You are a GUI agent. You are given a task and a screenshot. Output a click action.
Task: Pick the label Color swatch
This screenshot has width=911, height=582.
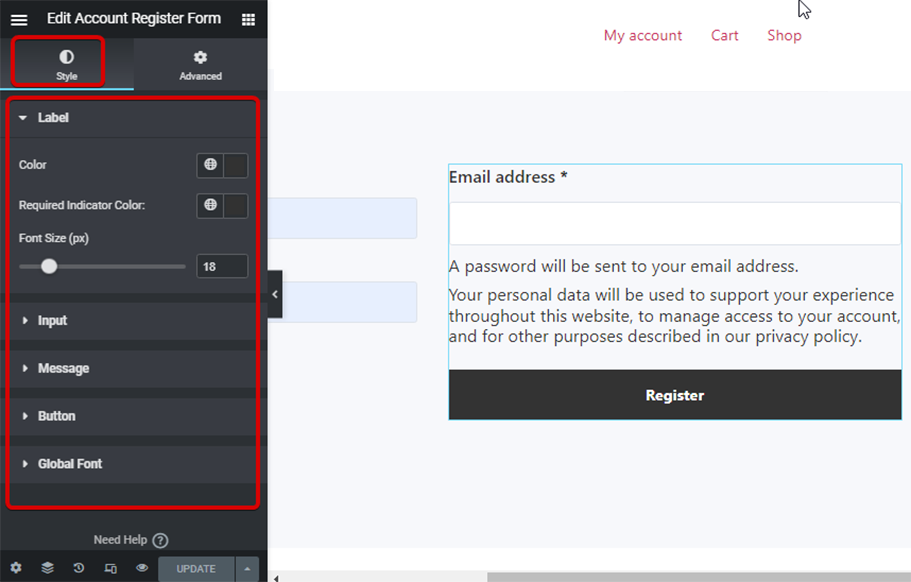(236, 165)
